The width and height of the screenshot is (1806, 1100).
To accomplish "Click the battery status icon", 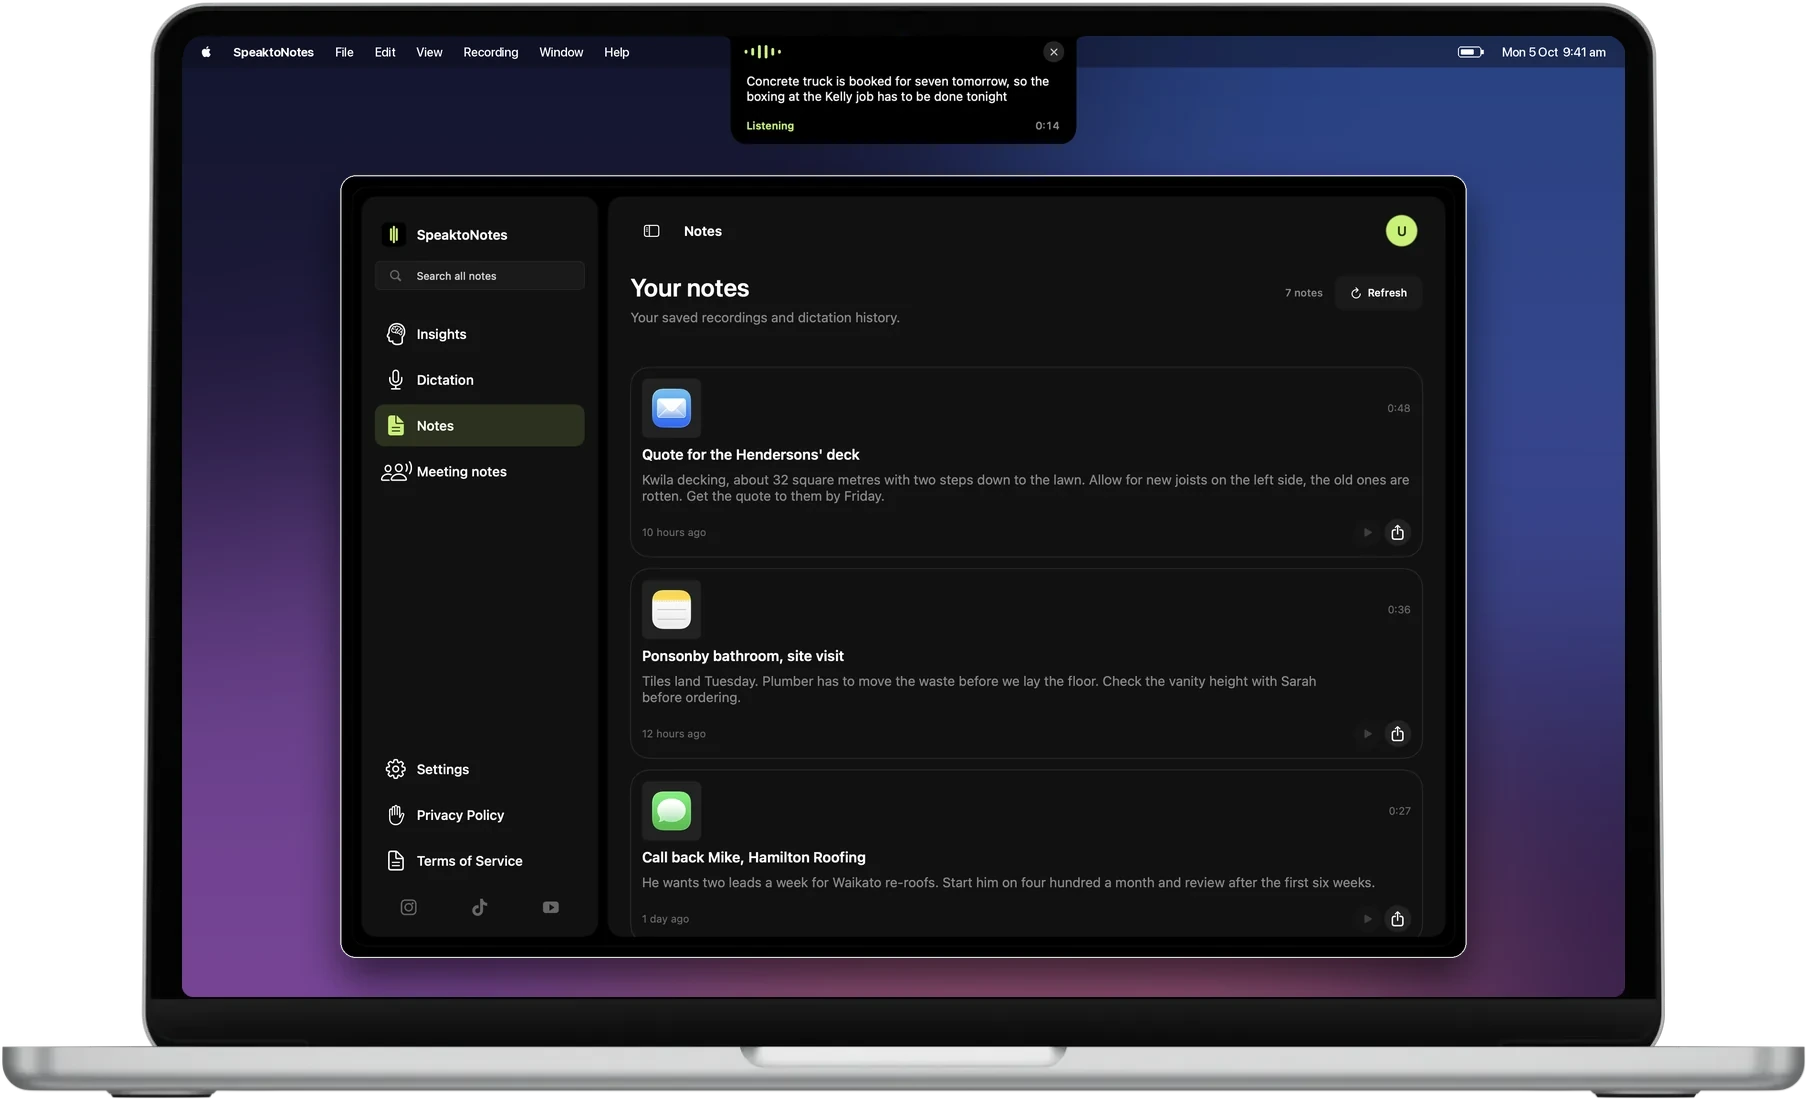I will 1470,52.
